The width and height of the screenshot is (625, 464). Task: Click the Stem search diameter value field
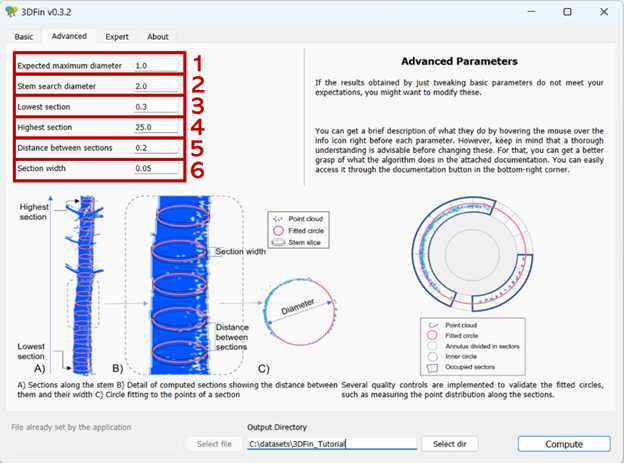coord(156,86)
